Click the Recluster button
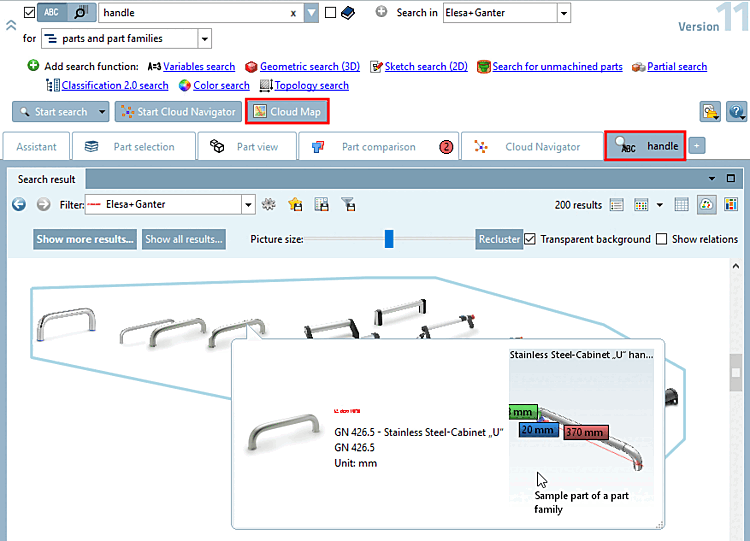 click(499, 239)
